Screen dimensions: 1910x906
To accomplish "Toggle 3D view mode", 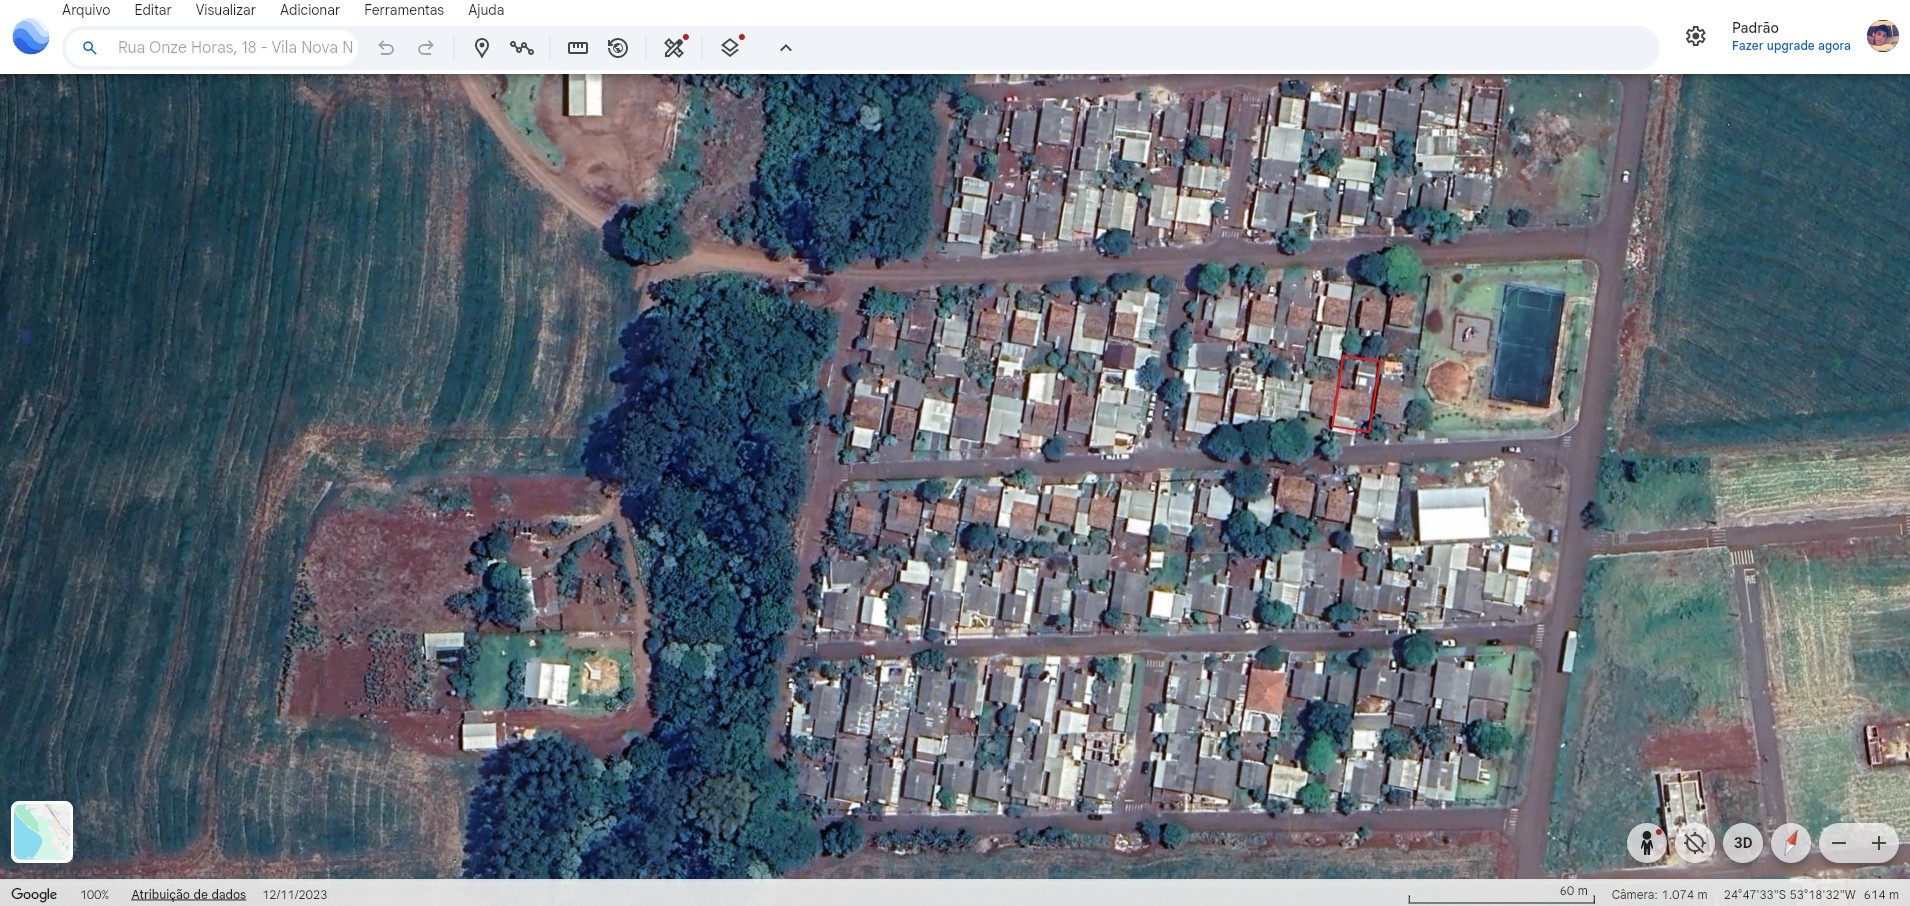I will pyautogui.click(x=1743, y=843).
